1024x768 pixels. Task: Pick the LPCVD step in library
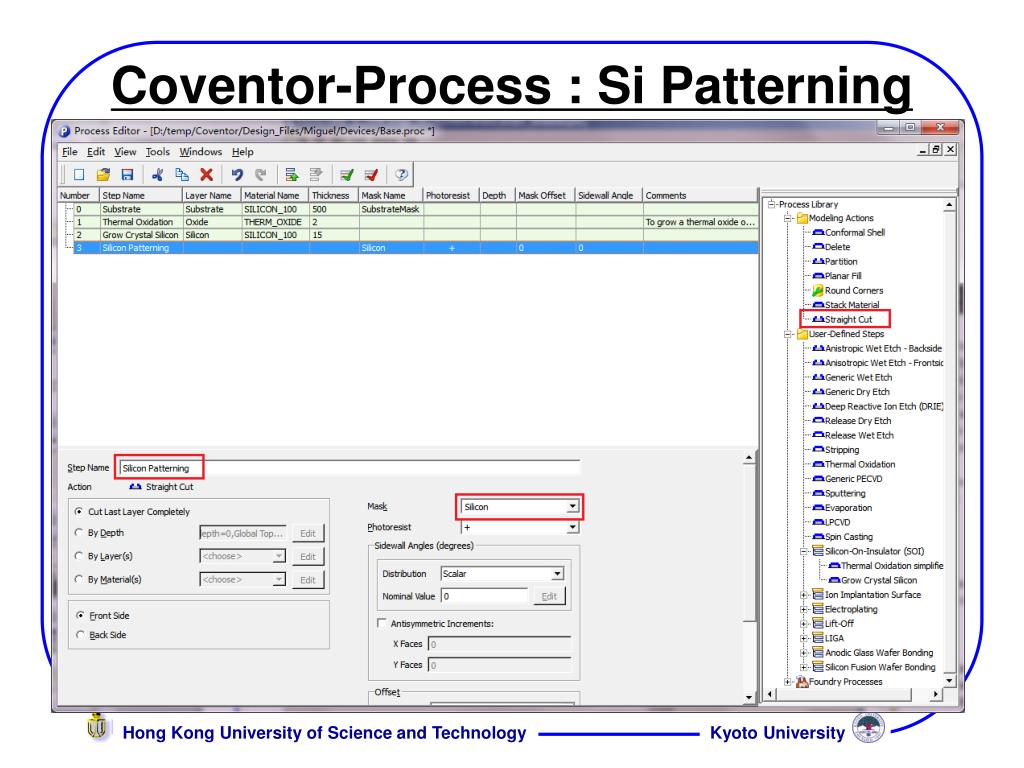click(x=837, y=522)
